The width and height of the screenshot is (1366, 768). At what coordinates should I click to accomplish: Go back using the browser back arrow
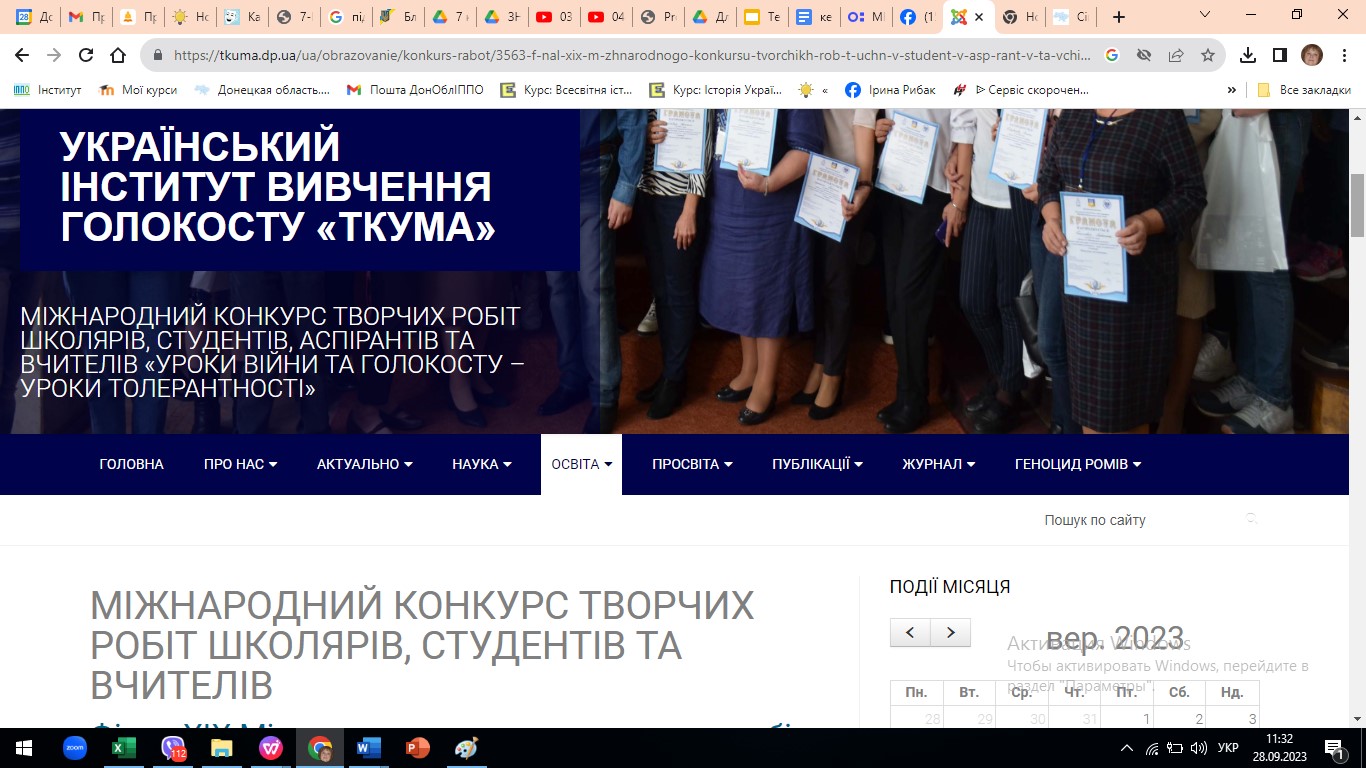tap(24, 55)
